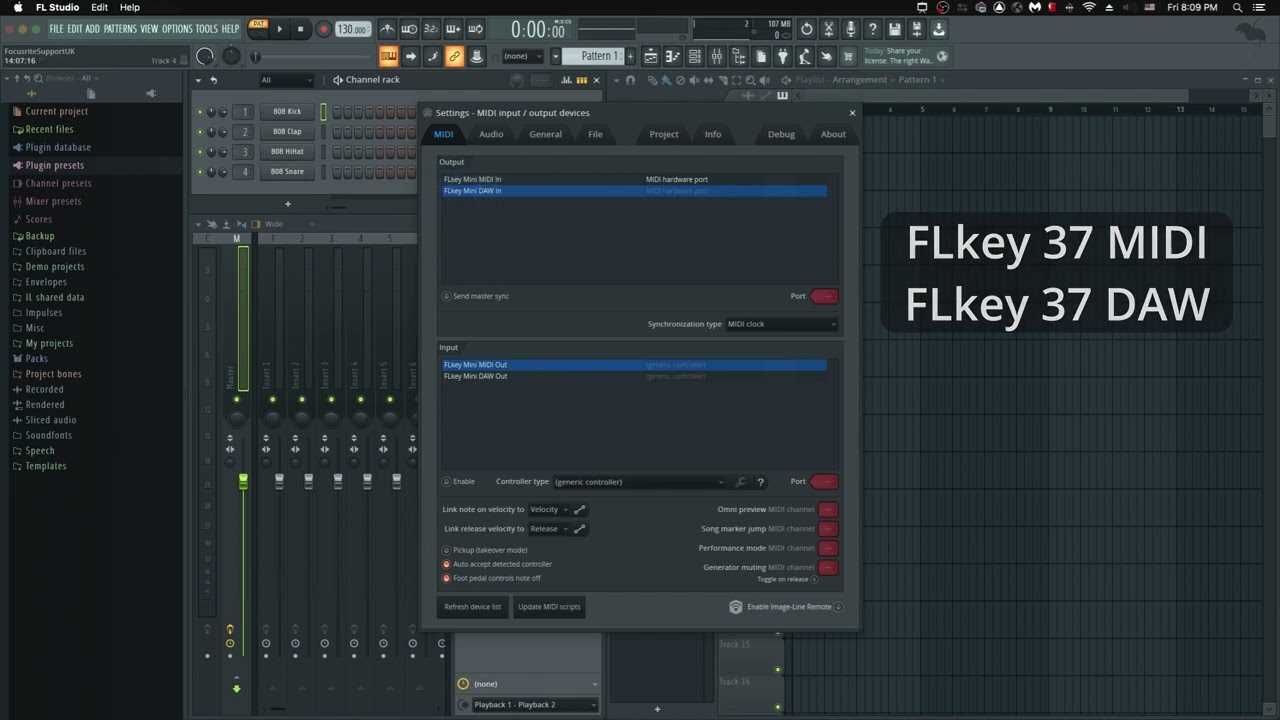Open the (none) snap selector dropdown

coord(522,56)
